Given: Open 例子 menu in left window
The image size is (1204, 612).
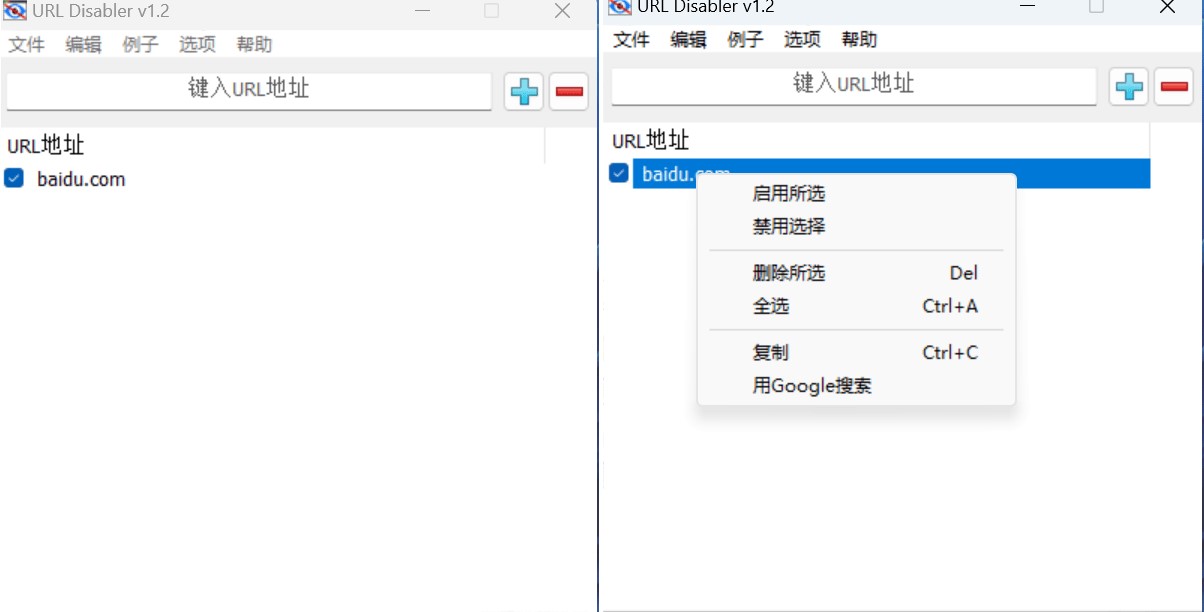Looking at the screenshot, I should [140, 45].
